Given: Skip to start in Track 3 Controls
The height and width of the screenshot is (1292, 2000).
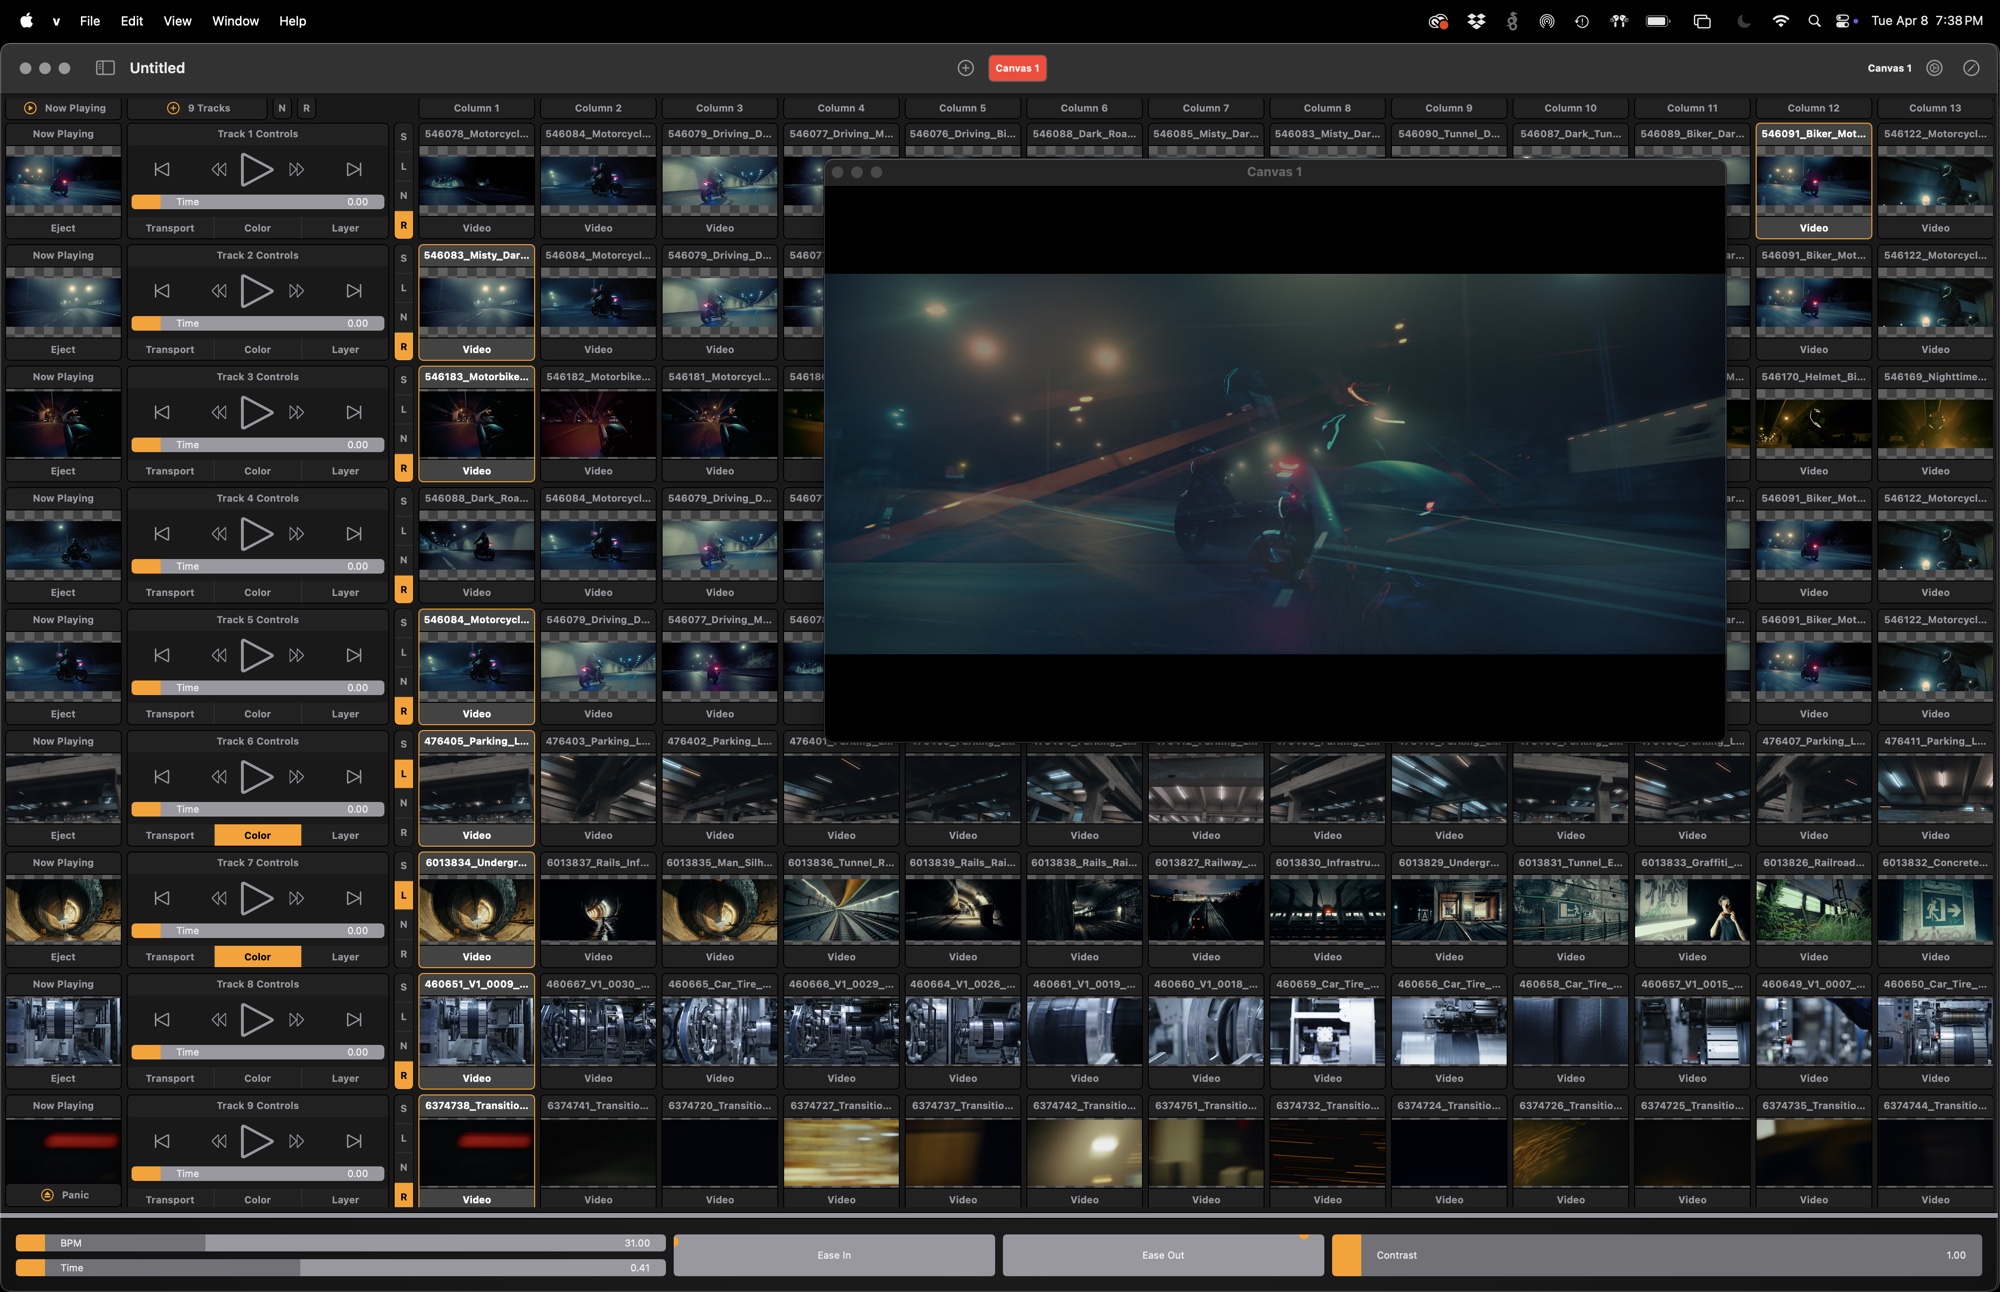Looking at the screenshot, I should [162, 412].
